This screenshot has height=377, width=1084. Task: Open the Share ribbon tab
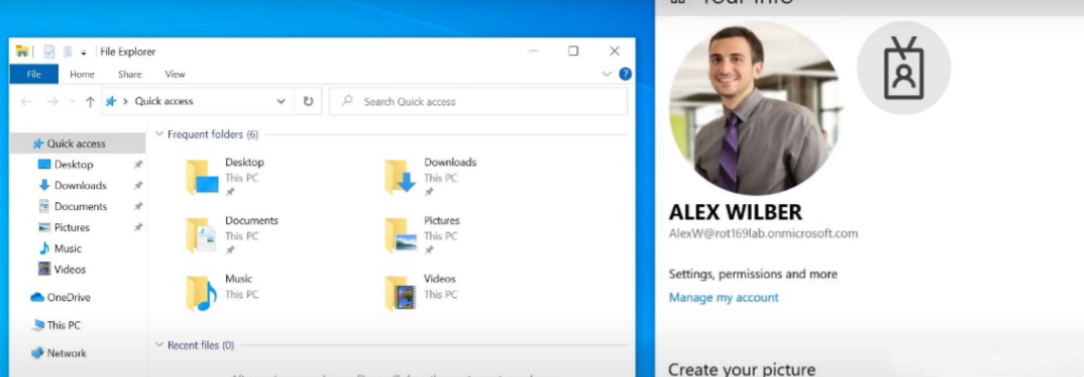pyautogui.click(x=129, y=74)
